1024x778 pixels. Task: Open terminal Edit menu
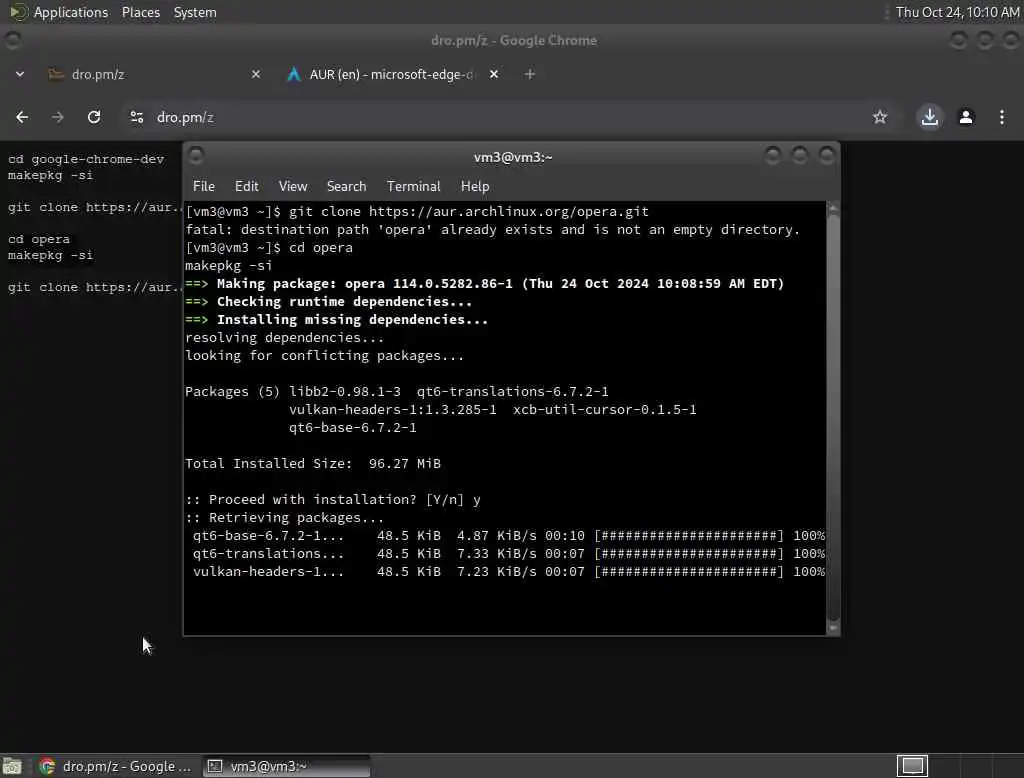point(246,186)
